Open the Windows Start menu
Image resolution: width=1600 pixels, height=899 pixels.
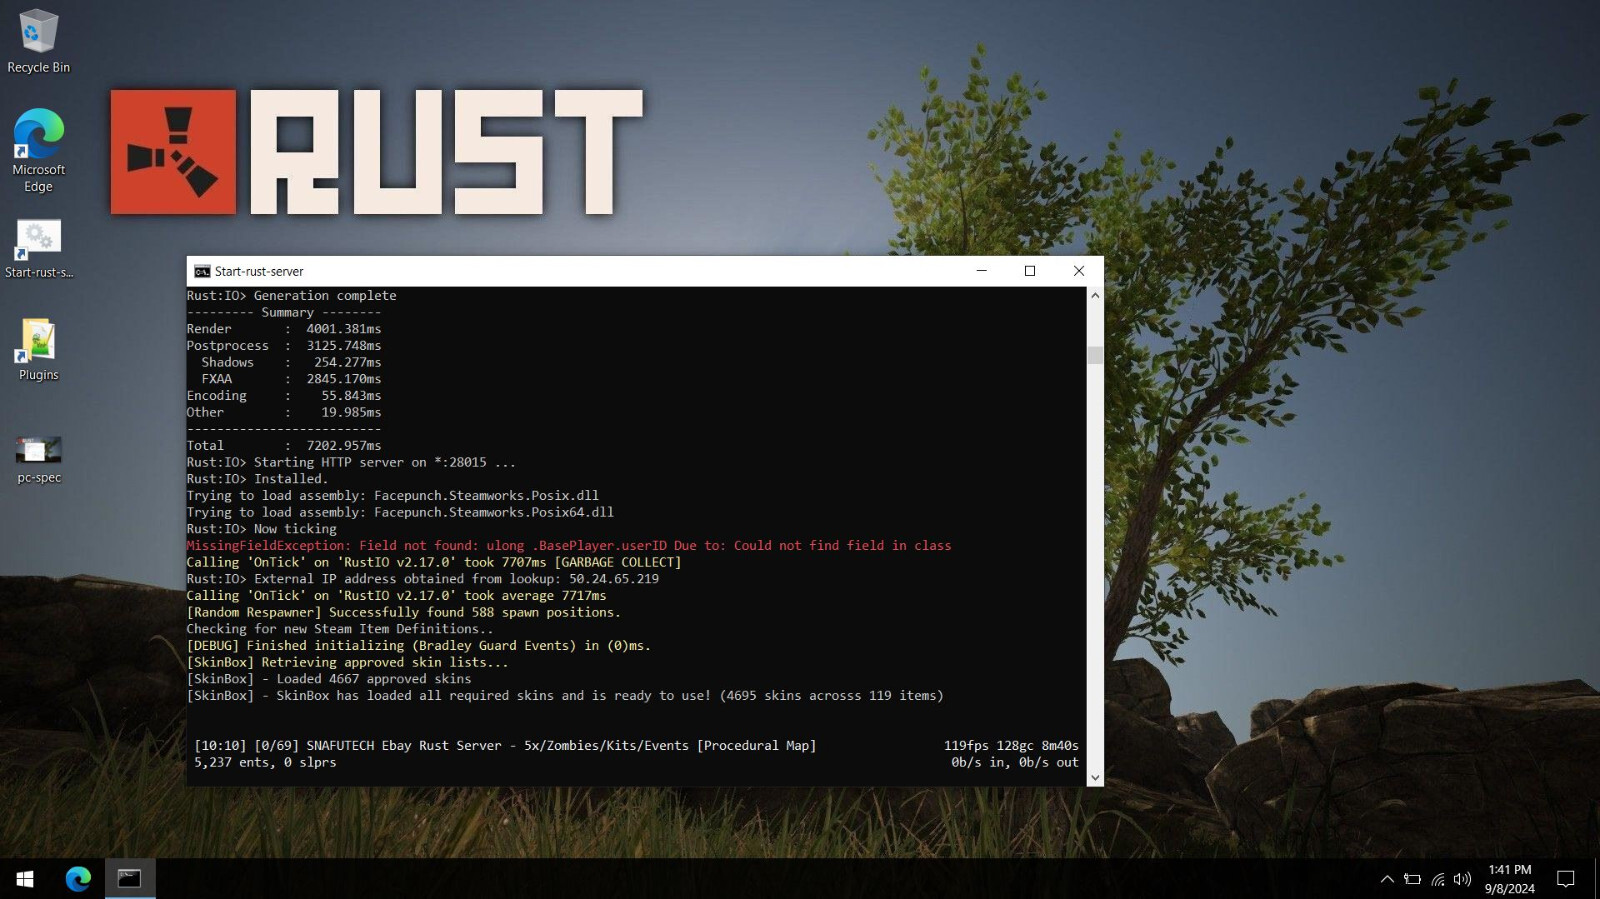(25, 878)
